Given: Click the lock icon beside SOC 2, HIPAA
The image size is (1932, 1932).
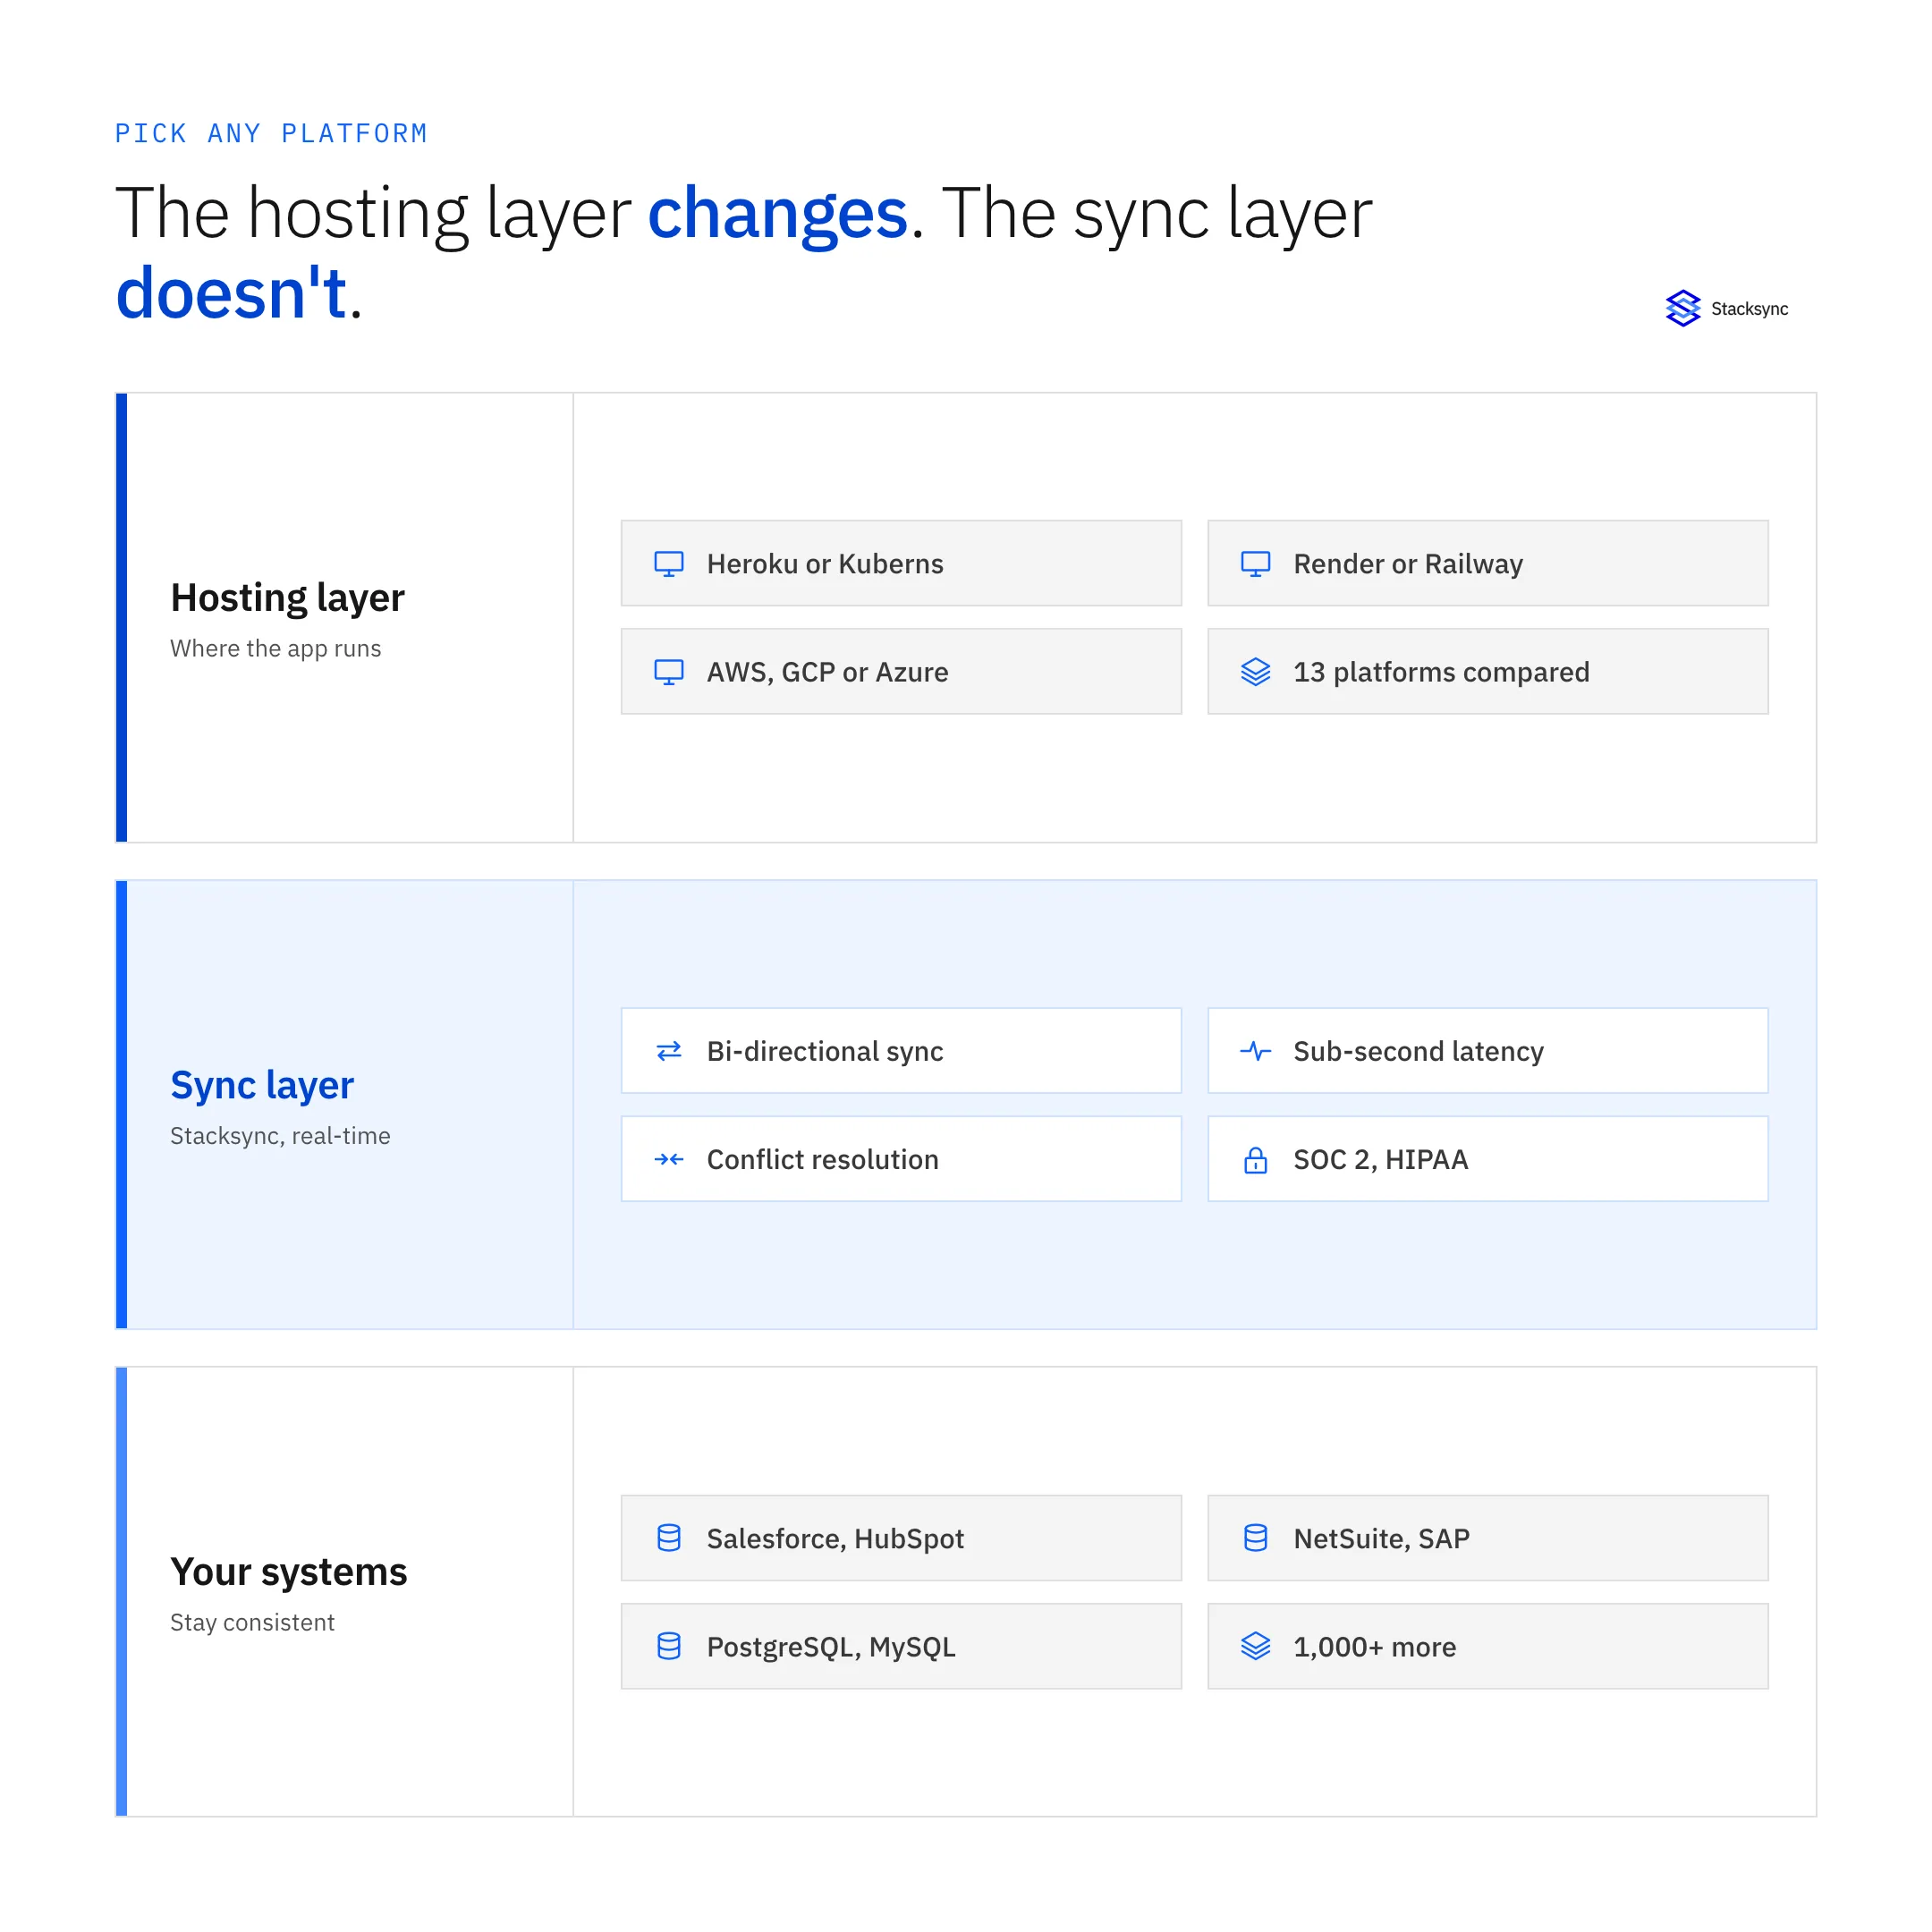Looking at the screenshot, I should coord(1256,1159).
